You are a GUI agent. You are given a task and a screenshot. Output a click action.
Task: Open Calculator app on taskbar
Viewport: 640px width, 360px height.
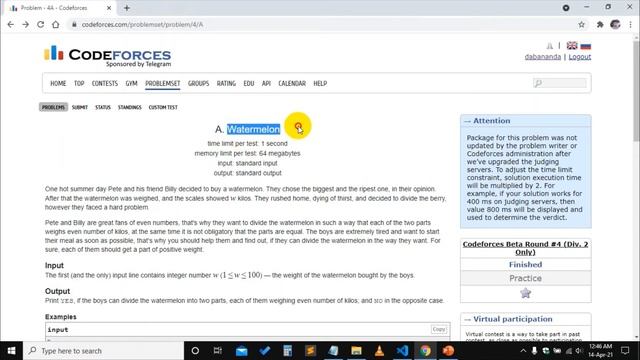click(x=287, y=351)
